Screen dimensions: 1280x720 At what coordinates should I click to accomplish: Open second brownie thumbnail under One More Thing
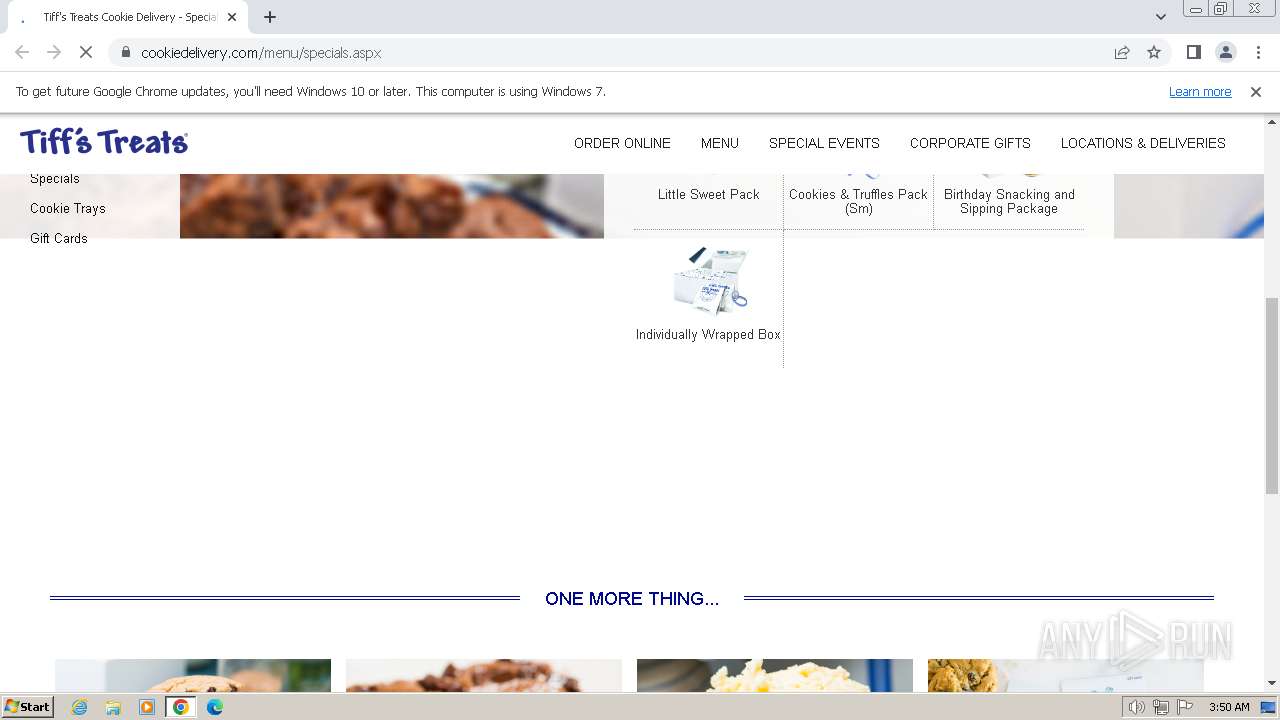(x=484, y=675)
